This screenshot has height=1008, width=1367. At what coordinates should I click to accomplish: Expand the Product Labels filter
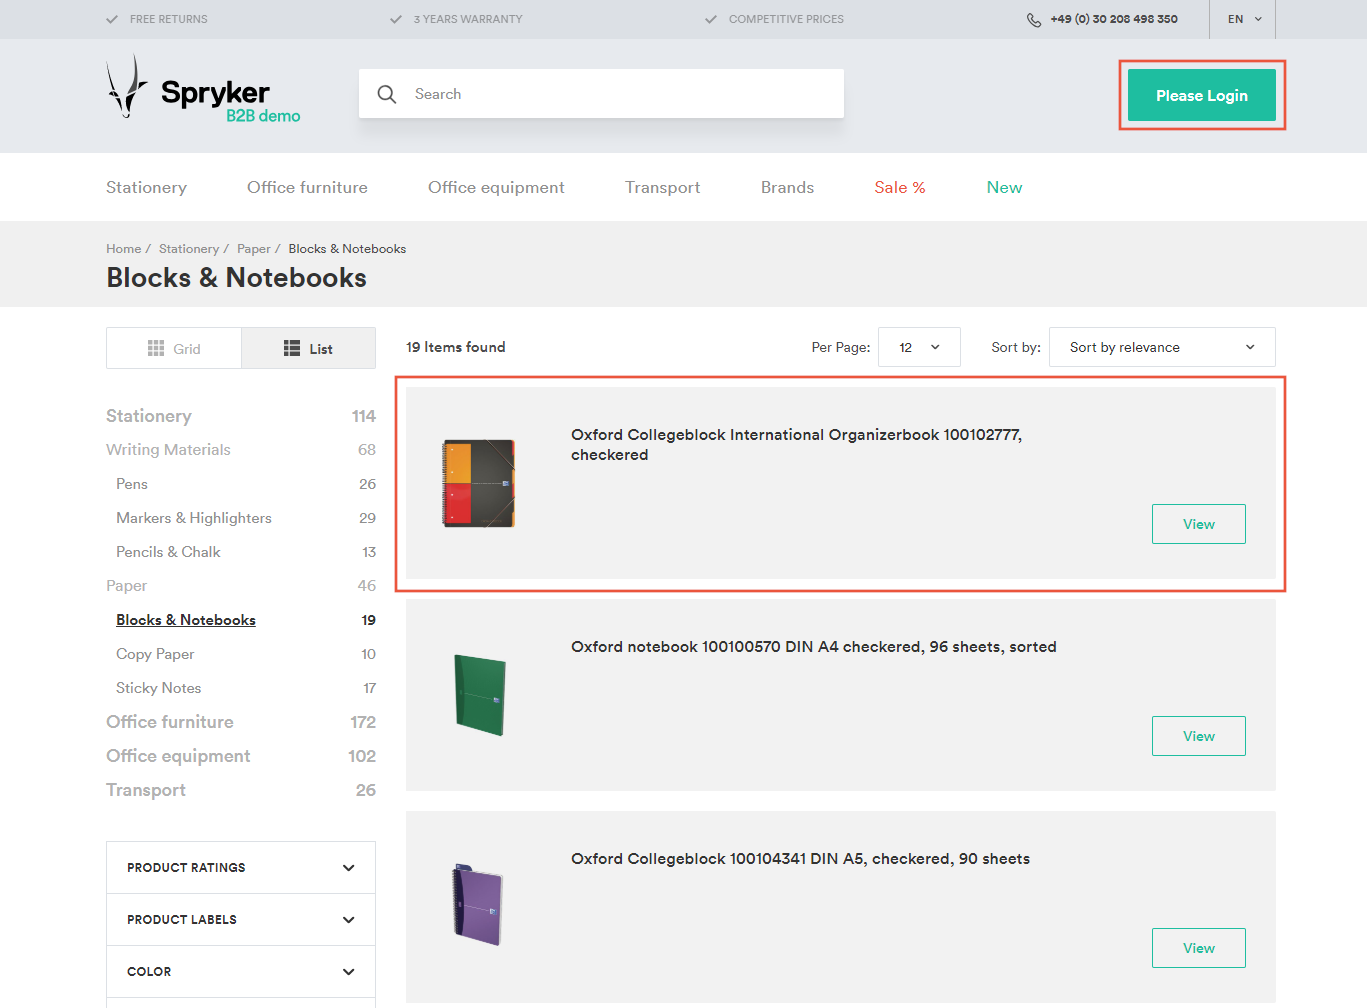pyautogui.click(x=241, y=920)
